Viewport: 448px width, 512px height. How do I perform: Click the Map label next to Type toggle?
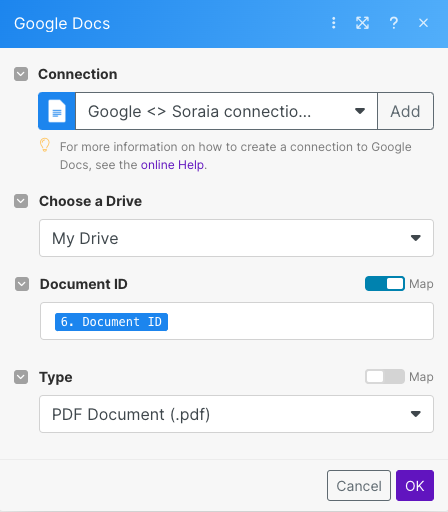click(x=421, y=377)
